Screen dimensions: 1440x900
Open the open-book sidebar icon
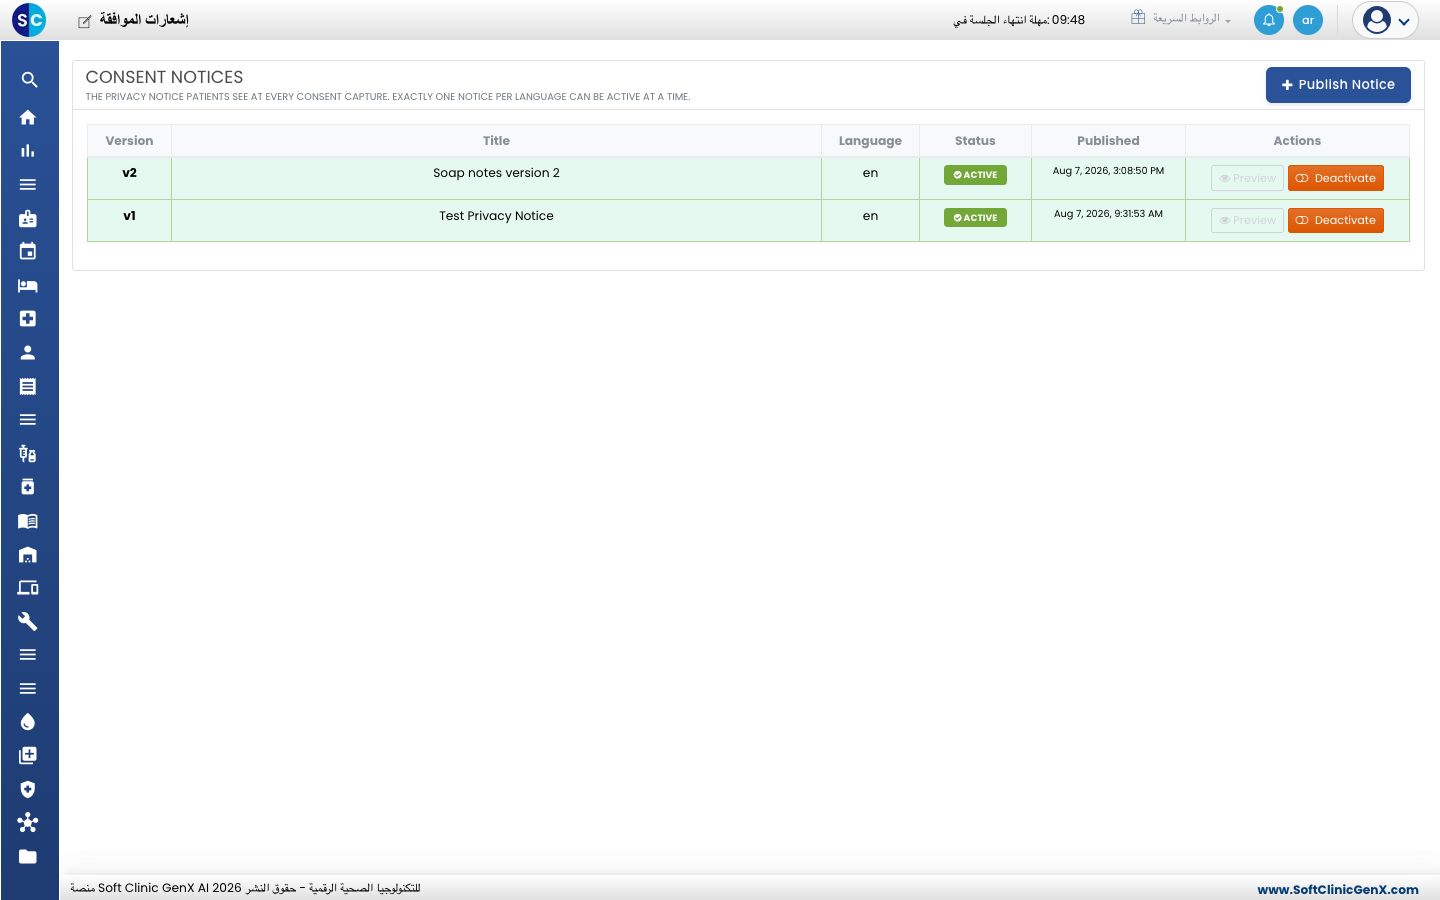click(x=28, y=521)
